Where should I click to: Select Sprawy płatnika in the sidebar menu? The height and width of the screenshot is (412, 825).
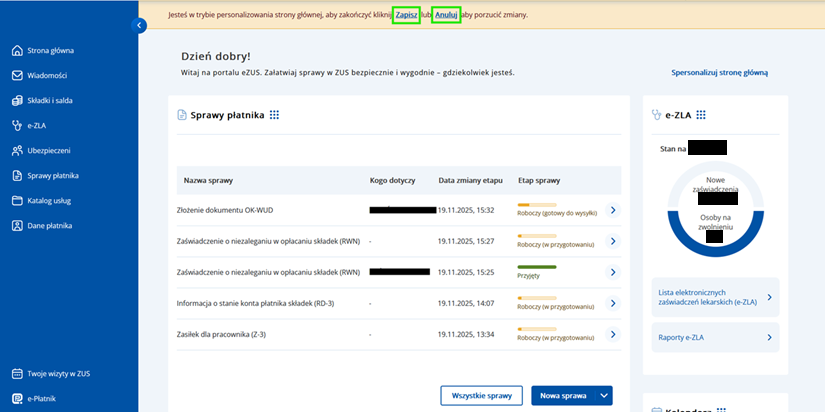tap(53, 175)
